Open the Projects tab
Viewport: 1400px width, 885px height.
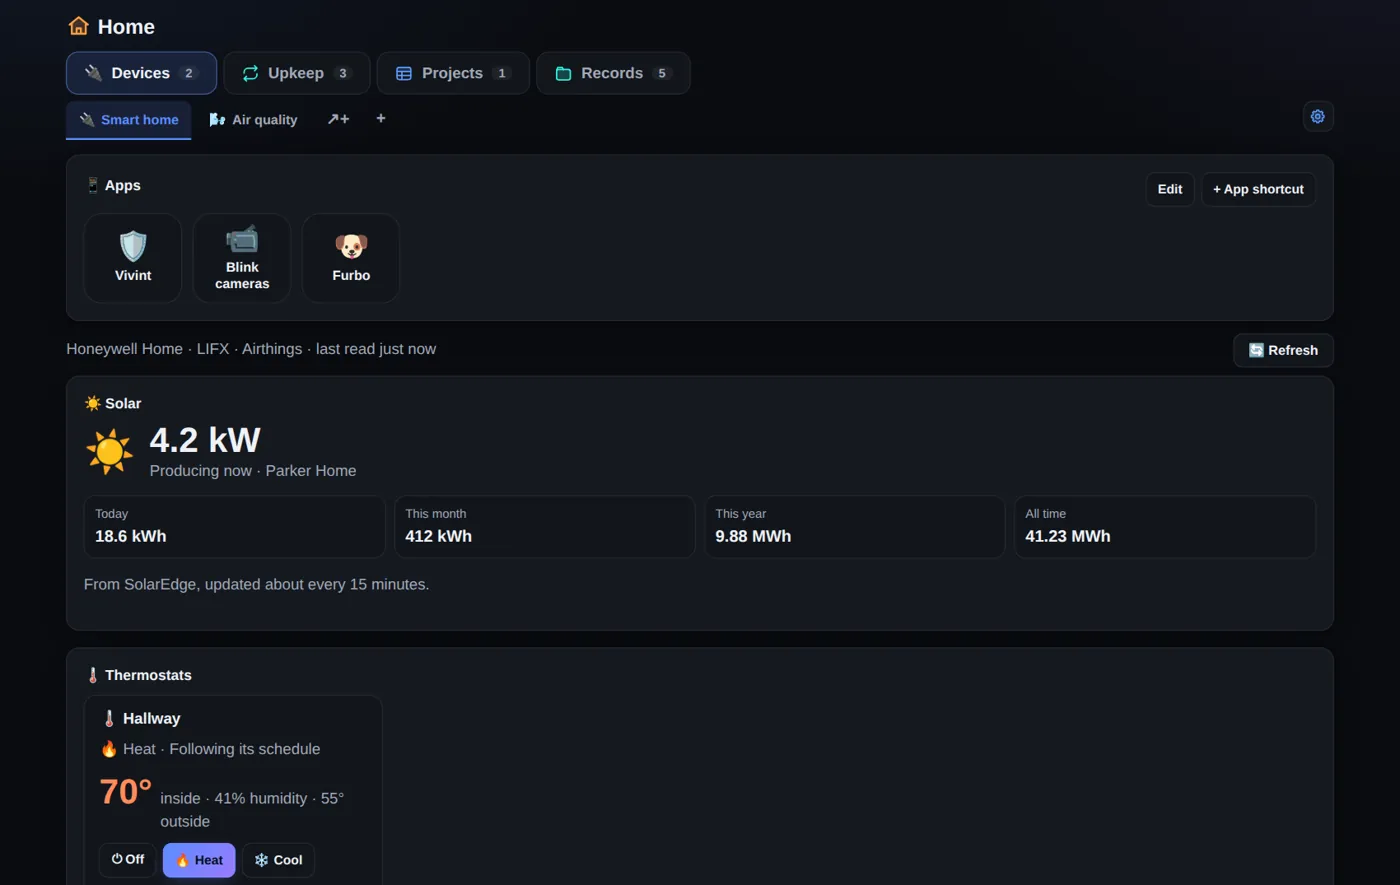[x=453, y=73]
